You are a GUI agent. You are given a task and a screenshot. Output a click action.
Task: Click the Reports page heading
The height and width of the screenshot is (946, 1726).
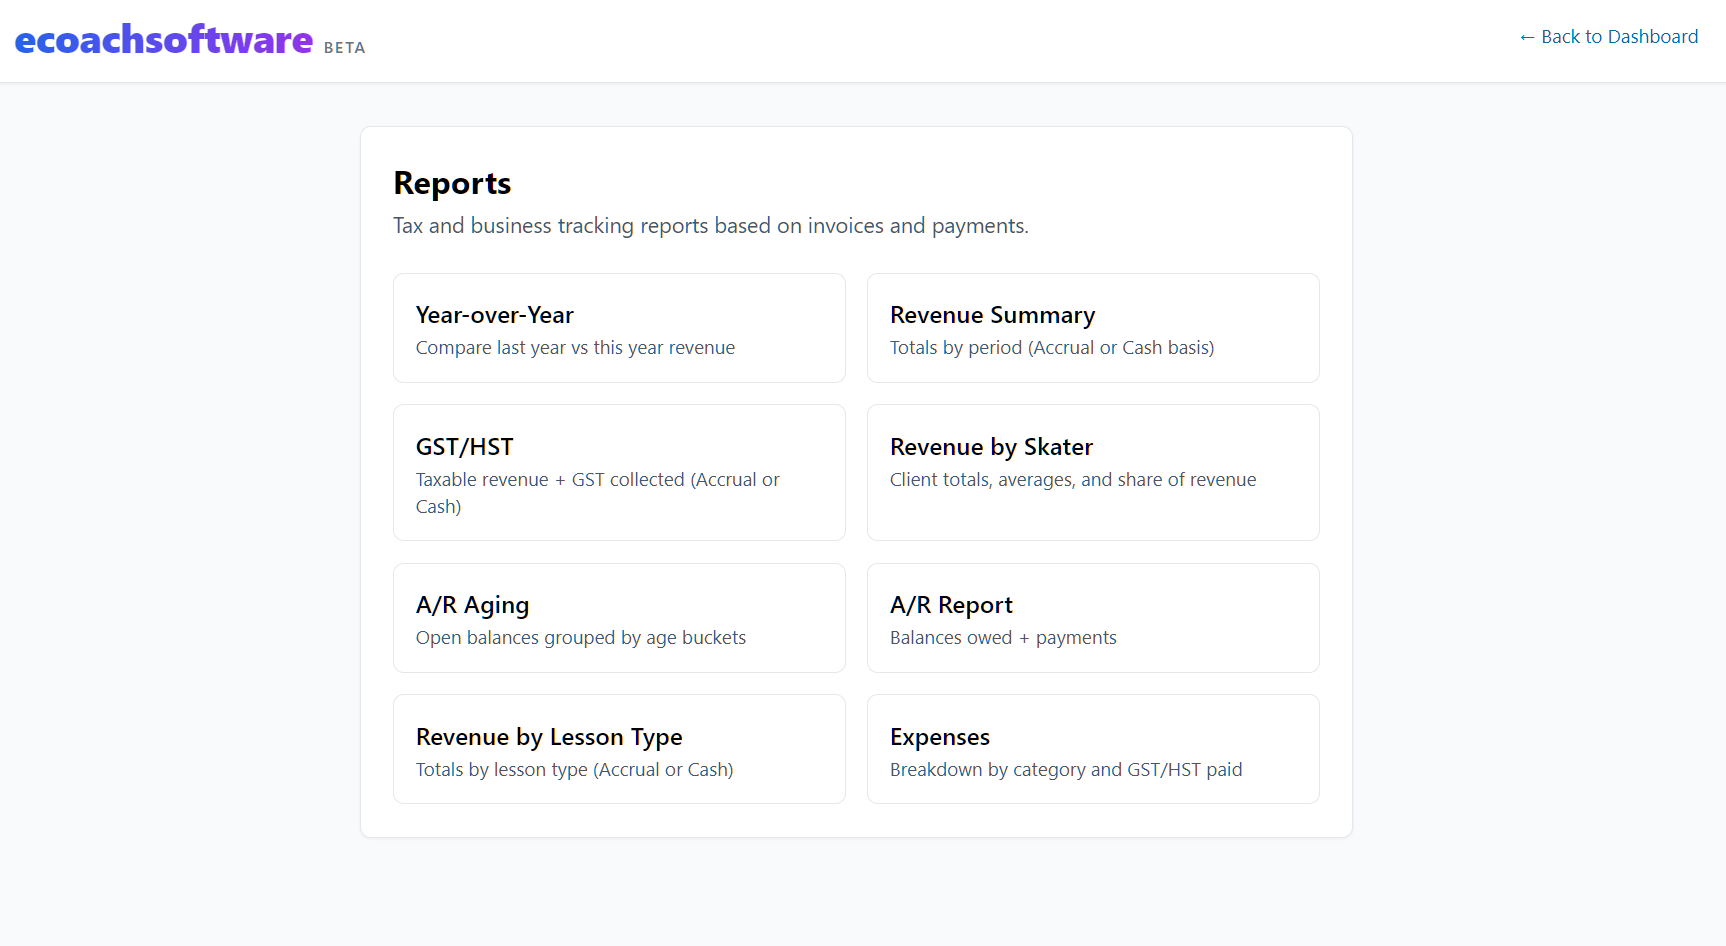pos(452,183)
